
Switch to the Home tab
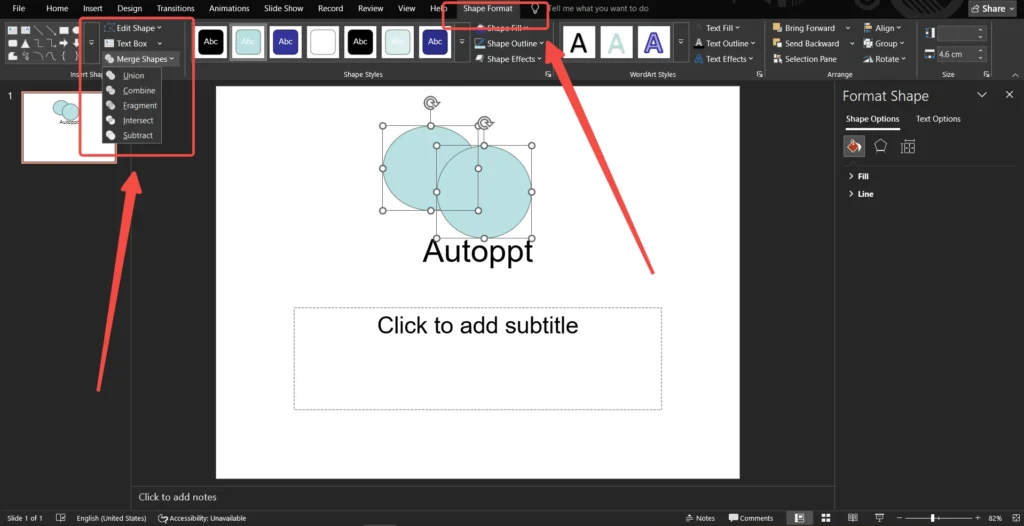(57, 8)
